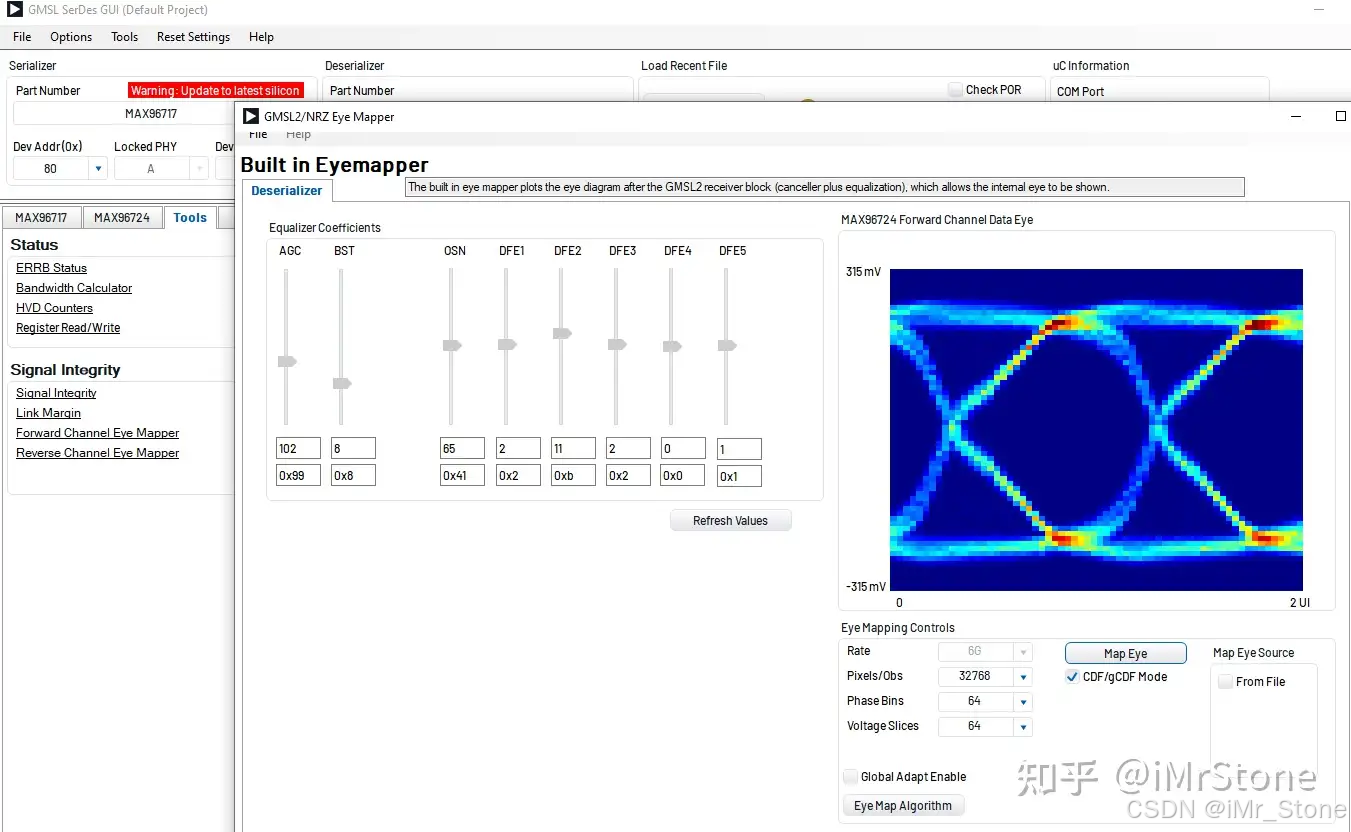1351x832 pixels.
Task: Open the Reset Settings menu
Action: pos(193,37)
